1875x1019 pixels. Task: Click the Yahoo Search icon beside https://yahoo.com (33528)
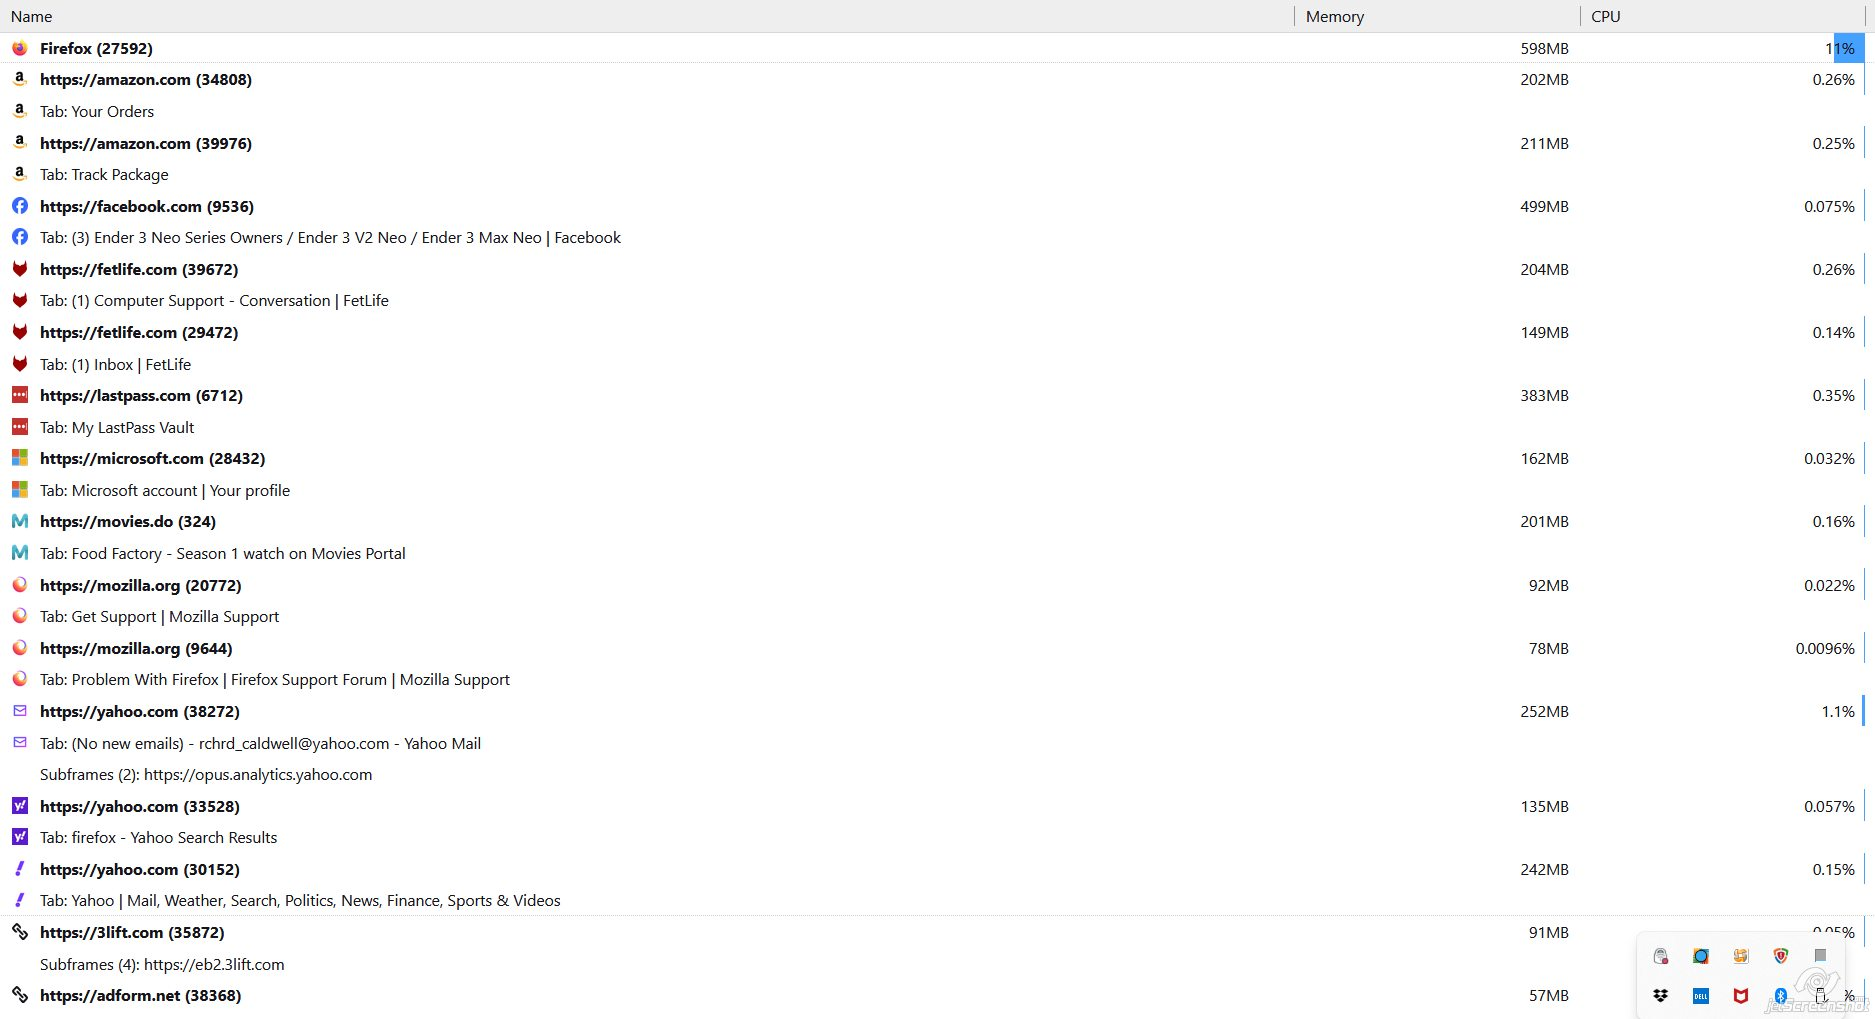pyautogui.click(x=19, y=805)
